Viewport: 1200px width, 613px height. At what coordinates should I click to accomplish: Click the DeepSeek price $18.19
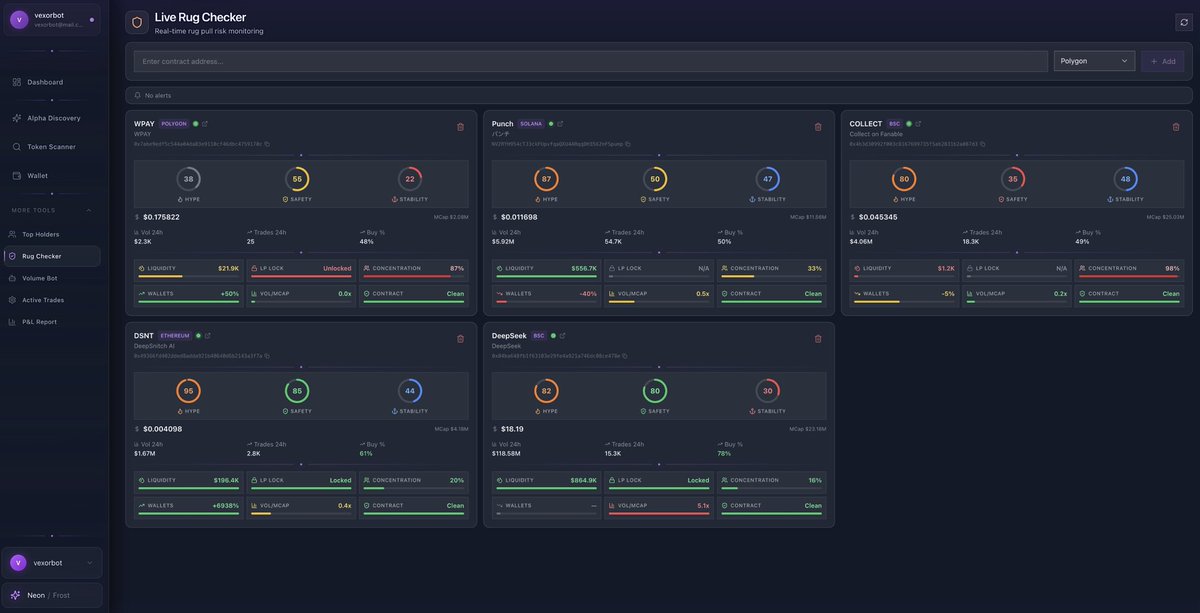512,429
